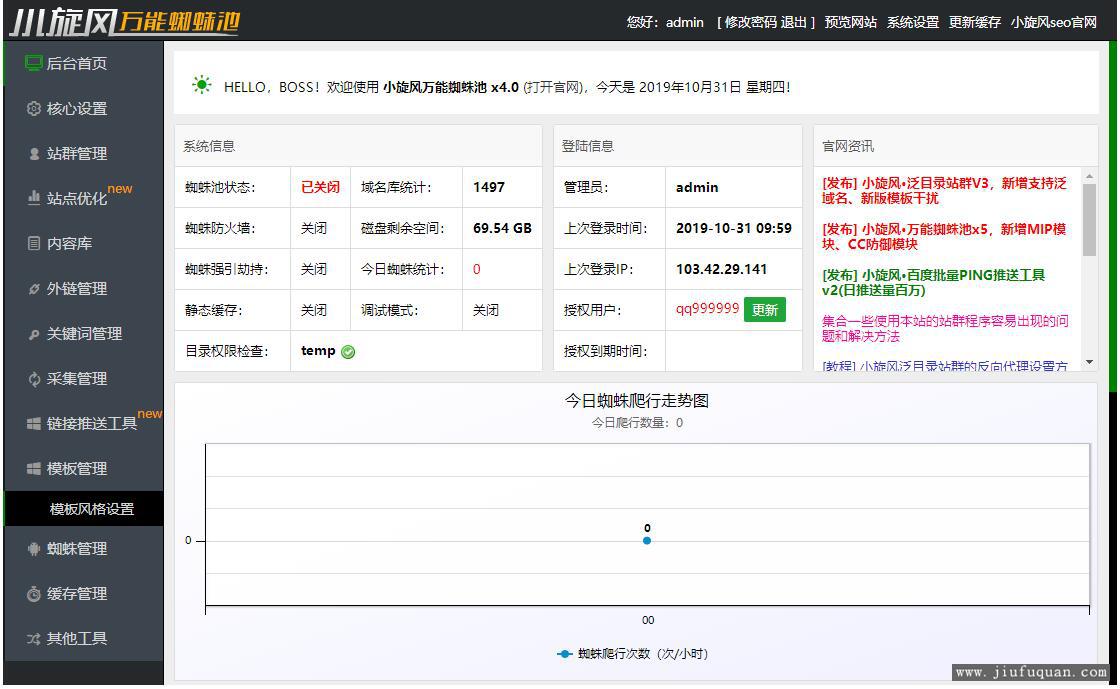Click the gear icon beside 核心设置
This screenshot has height=689, width=1120.
point(34,109)
